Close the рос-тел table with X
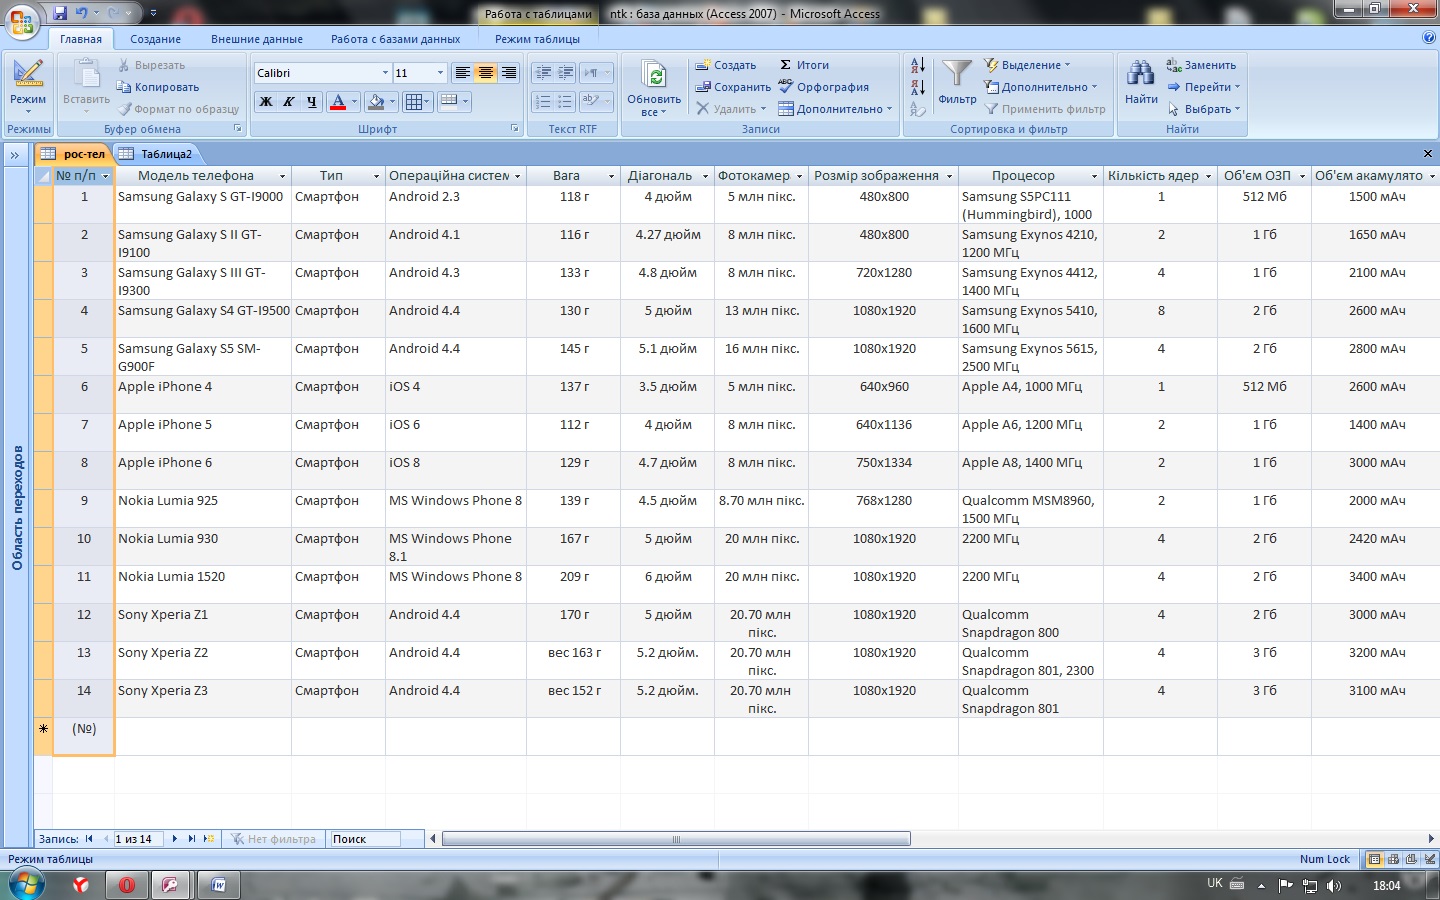 point(1428,153)
